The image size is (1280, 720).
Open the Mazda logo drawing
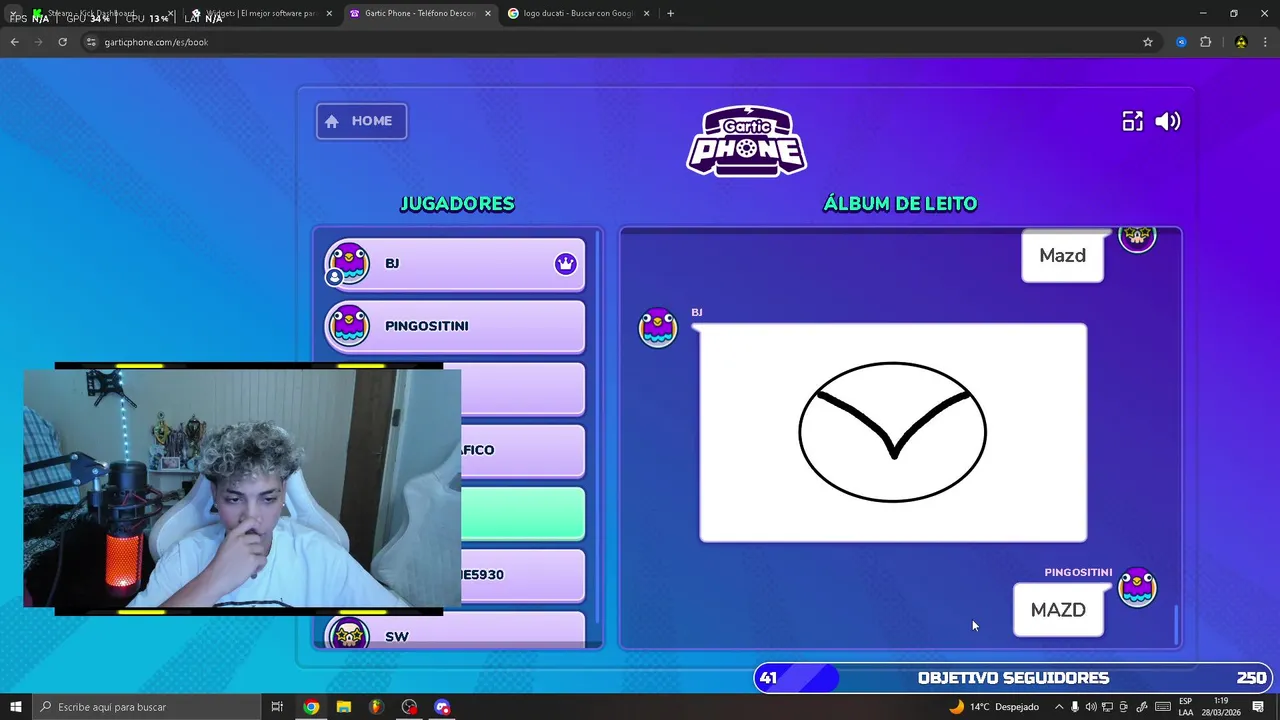[x=893, y=433]
